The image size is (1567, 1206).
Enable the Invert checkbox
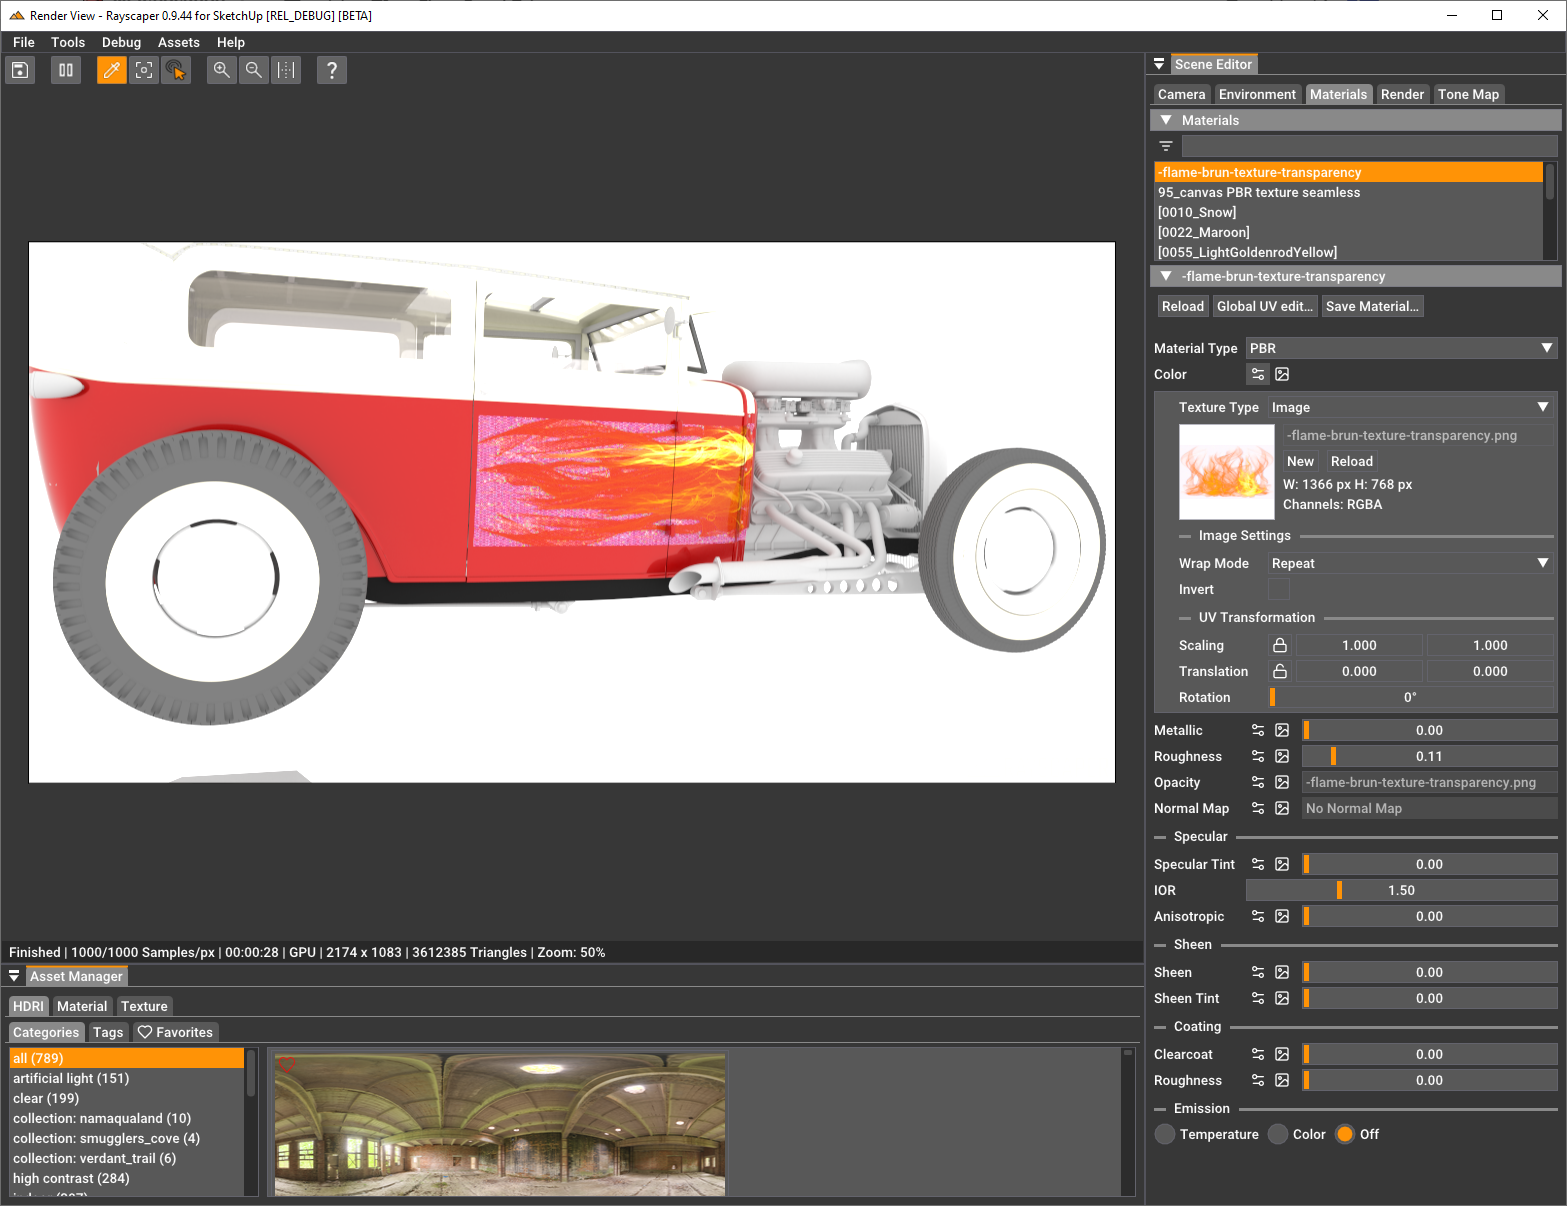point(1279,589)
